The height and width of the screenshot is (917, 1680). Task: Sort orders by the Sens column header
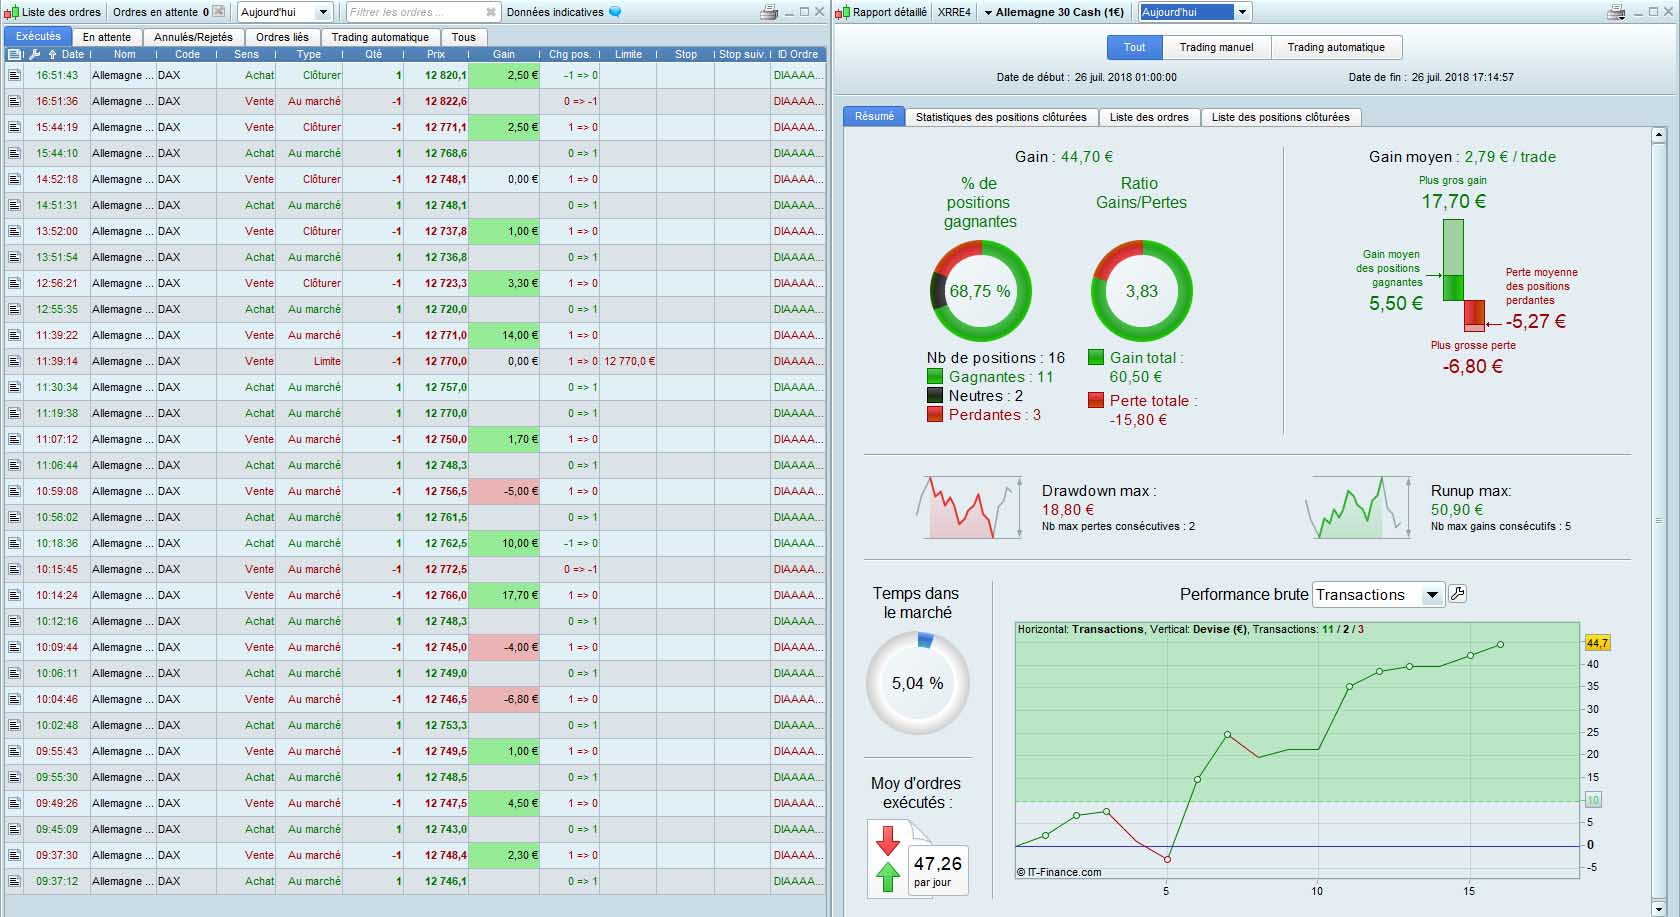tap(246, 54)
